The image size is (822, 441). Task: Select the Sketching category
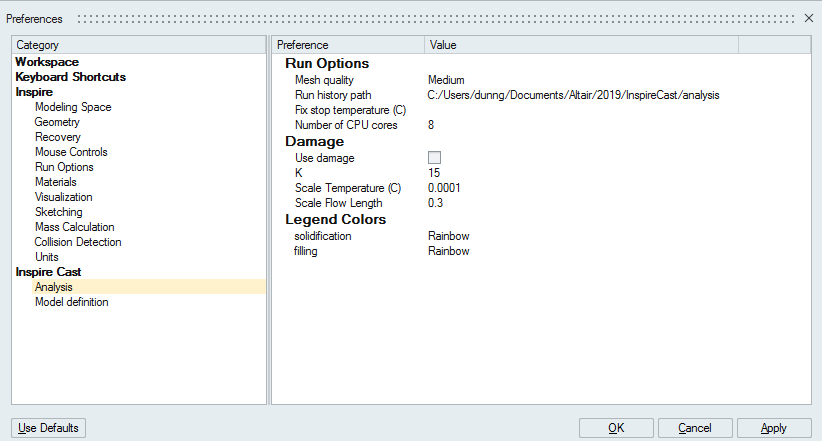pyautogui.click(x=58, y=212)
